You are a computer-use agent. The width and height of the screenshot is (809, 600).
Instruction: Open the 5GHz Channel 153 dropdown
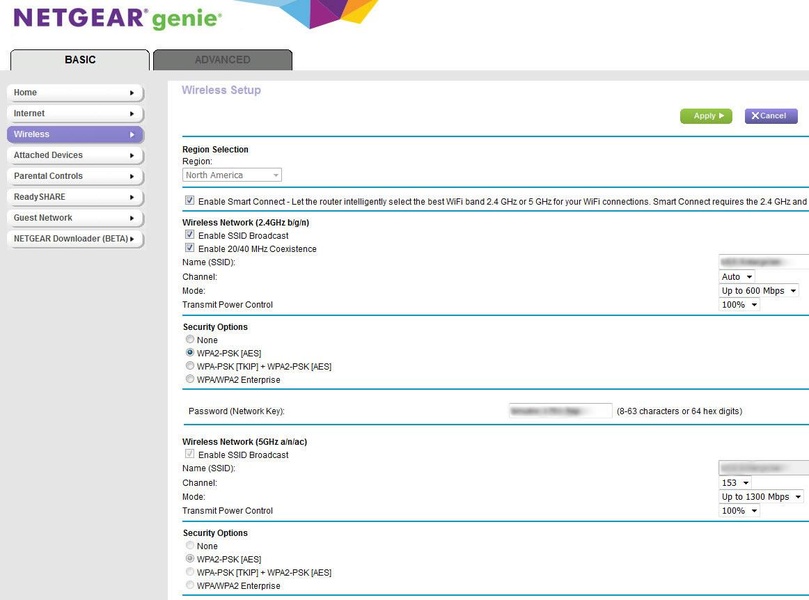(x=735, y=483)
